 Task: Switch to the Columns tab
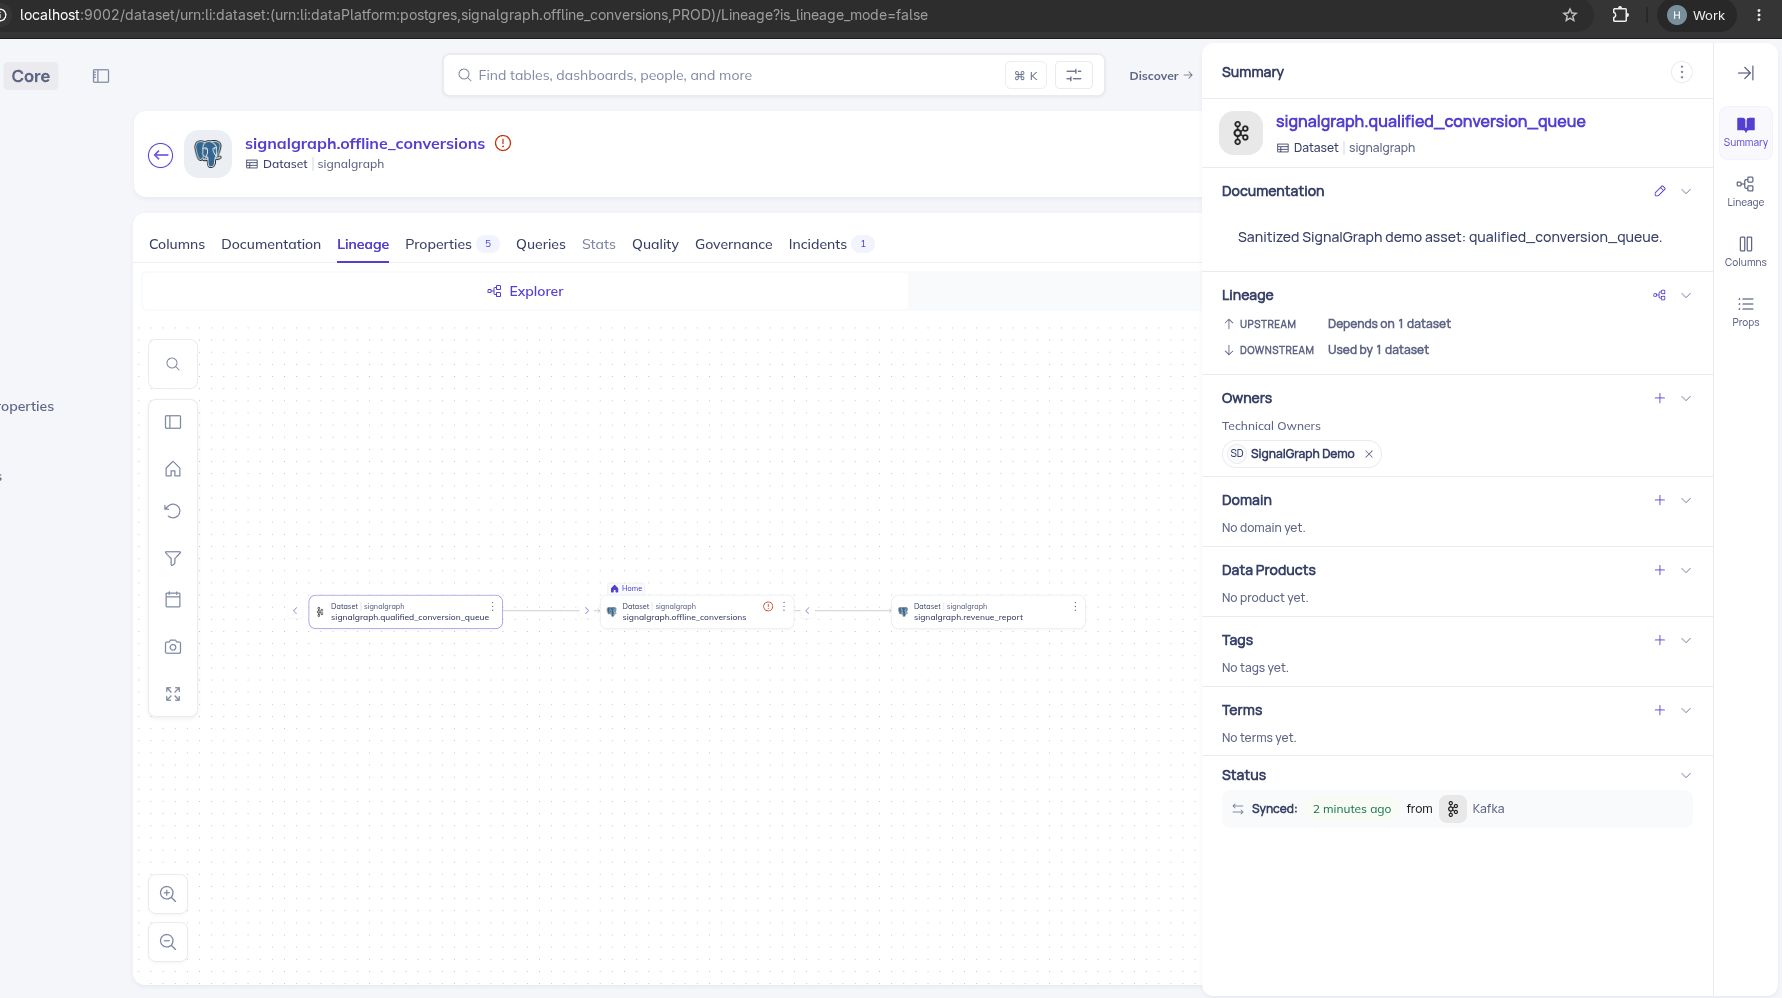177,244
